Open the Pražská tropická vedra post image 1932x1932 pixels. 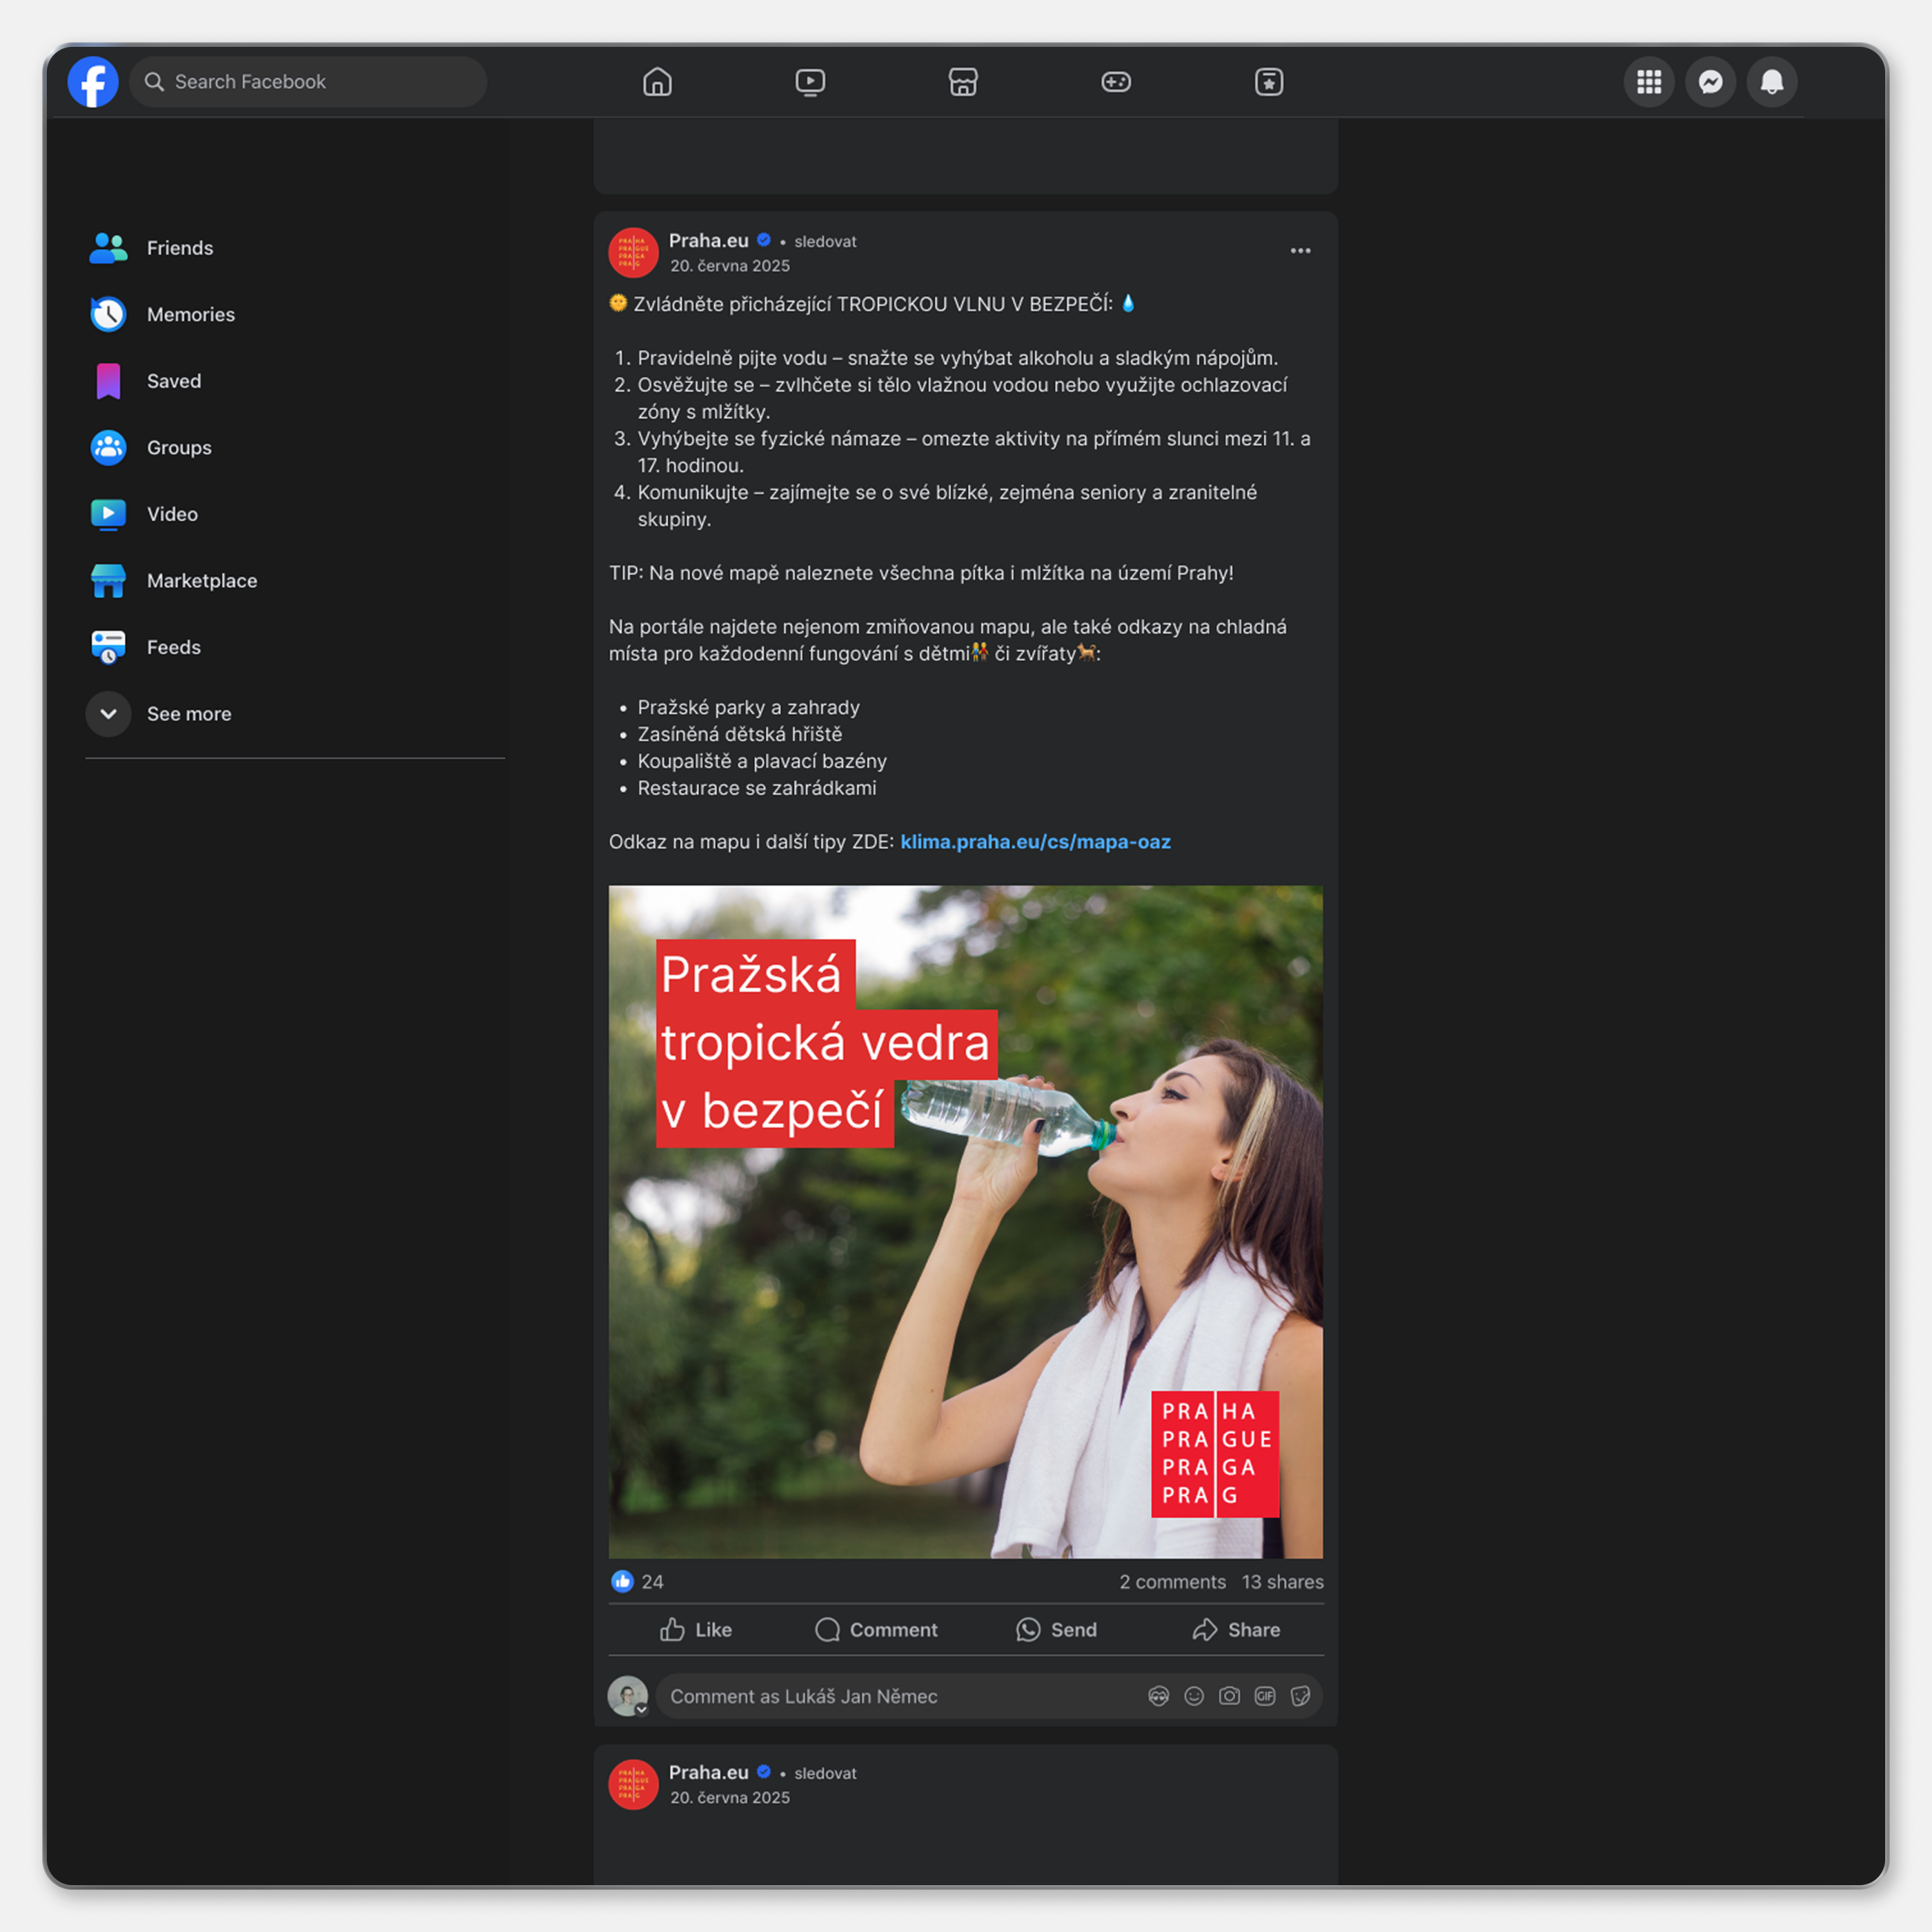966,1222
